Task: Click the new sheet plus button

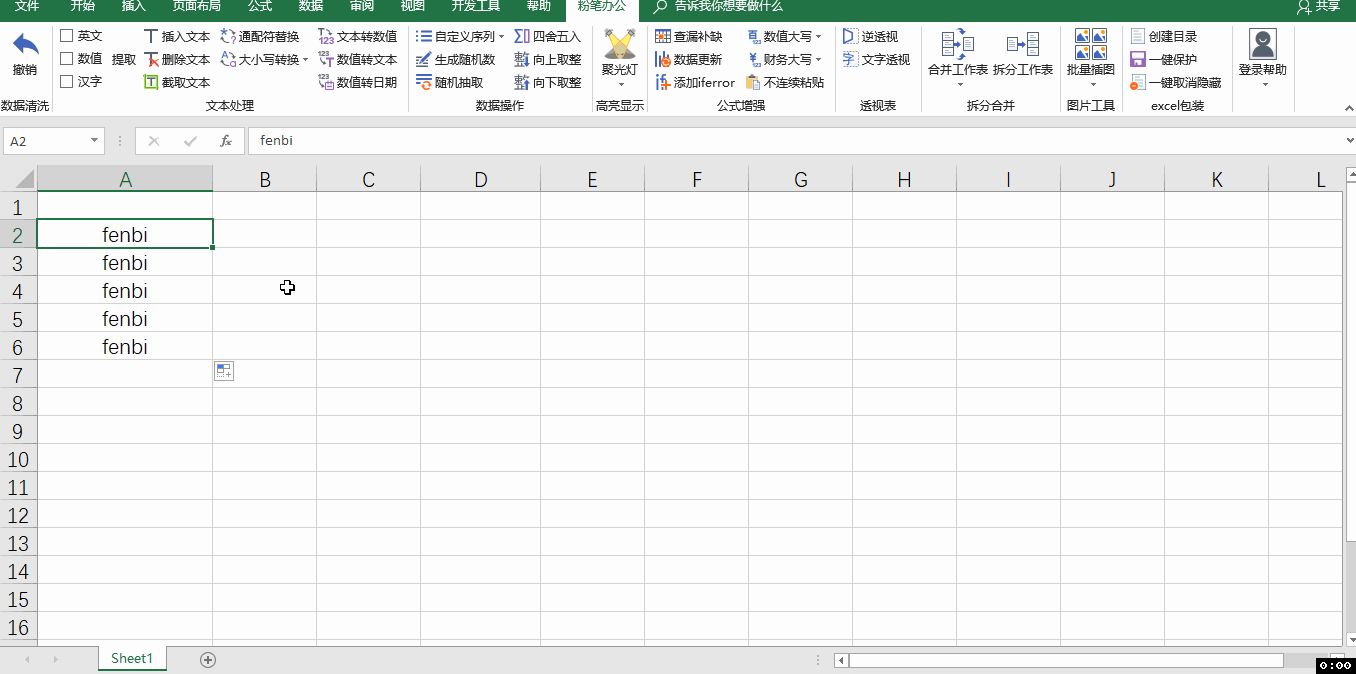Action: click(x=207, y=659)
